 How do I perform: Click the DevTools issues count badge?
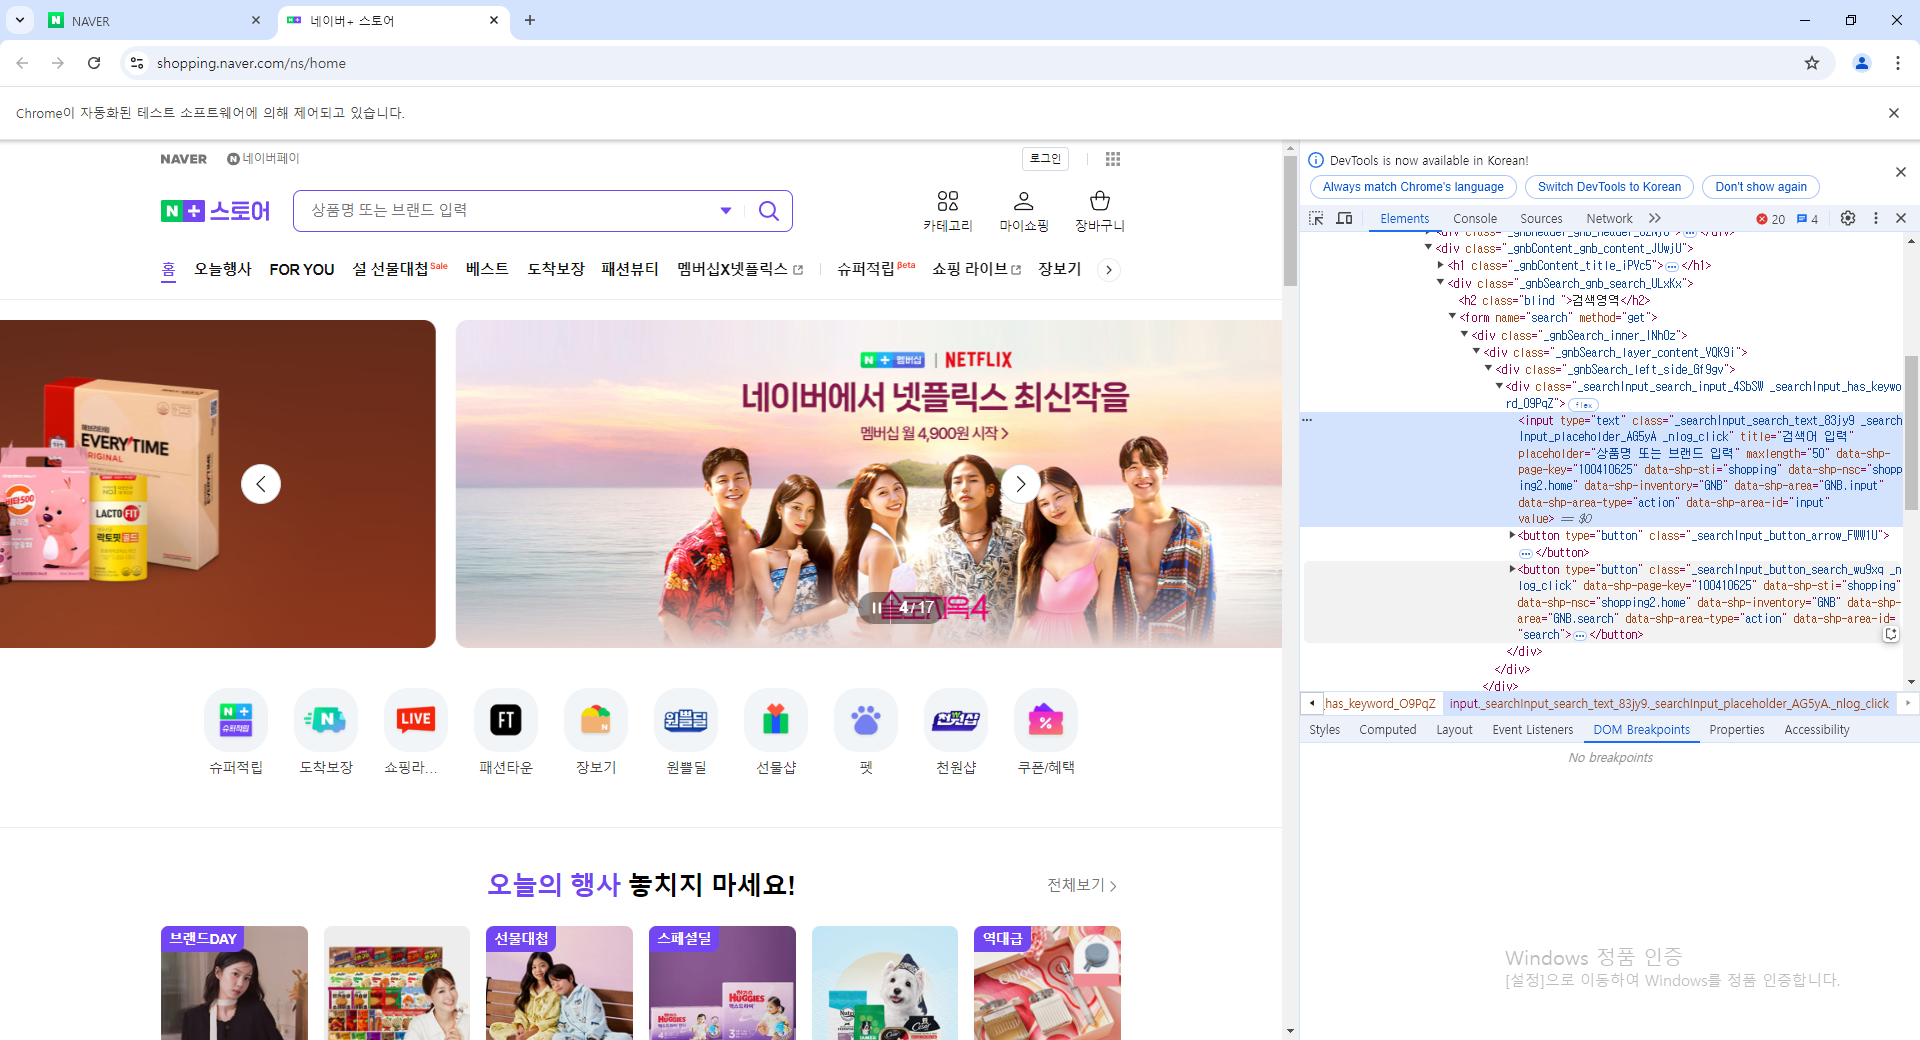(1808, 219)
